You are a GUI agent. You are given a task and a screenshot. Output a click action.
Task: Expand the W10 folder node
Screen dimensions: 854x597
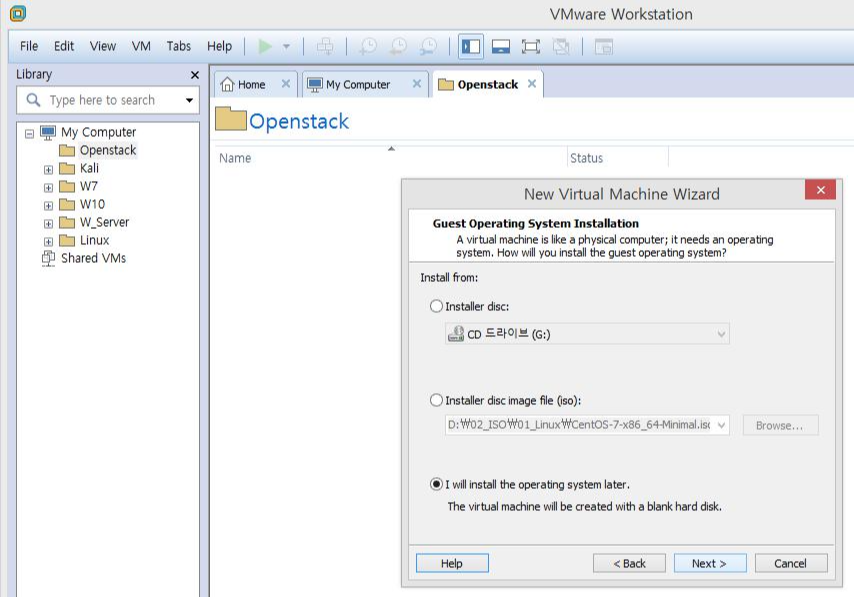pos(48,205)
